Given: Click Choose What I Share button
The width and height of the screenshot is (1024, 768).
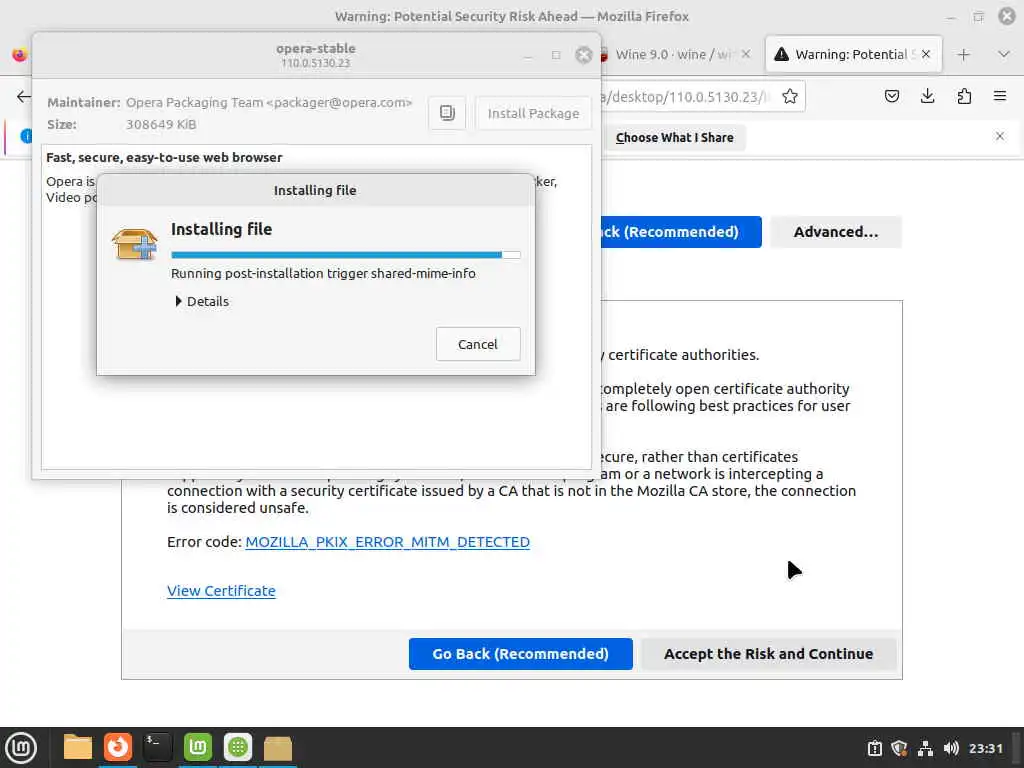Looking at the screenshot, I should tap(674, 138).
